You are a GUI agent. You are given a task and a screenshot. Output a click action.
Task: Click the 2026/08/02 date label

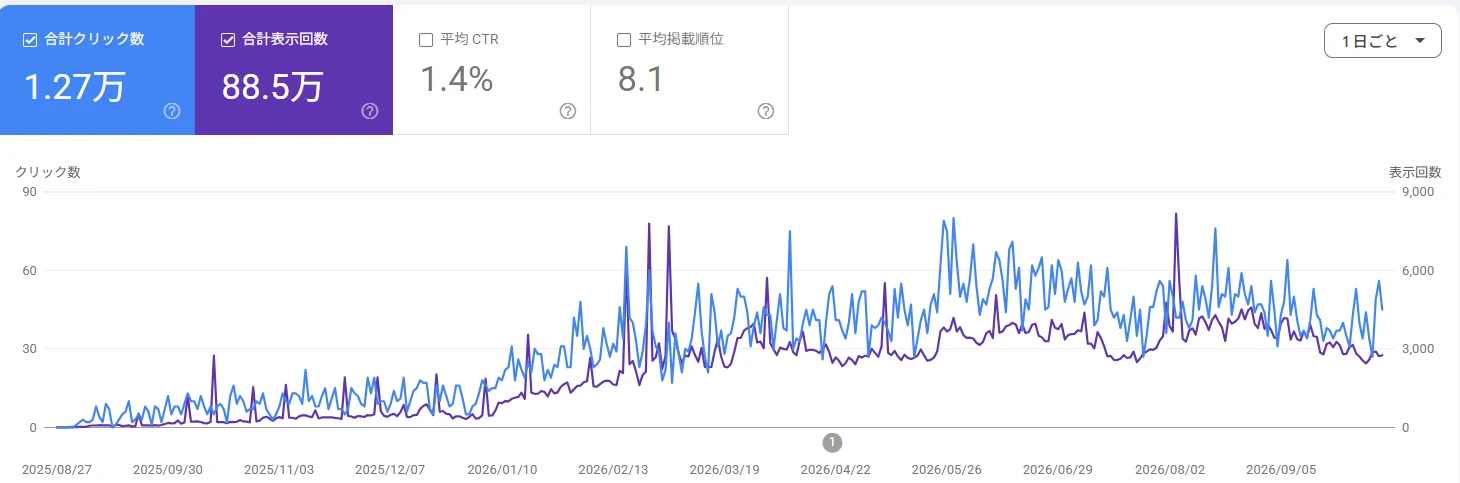coord(1170,468)
